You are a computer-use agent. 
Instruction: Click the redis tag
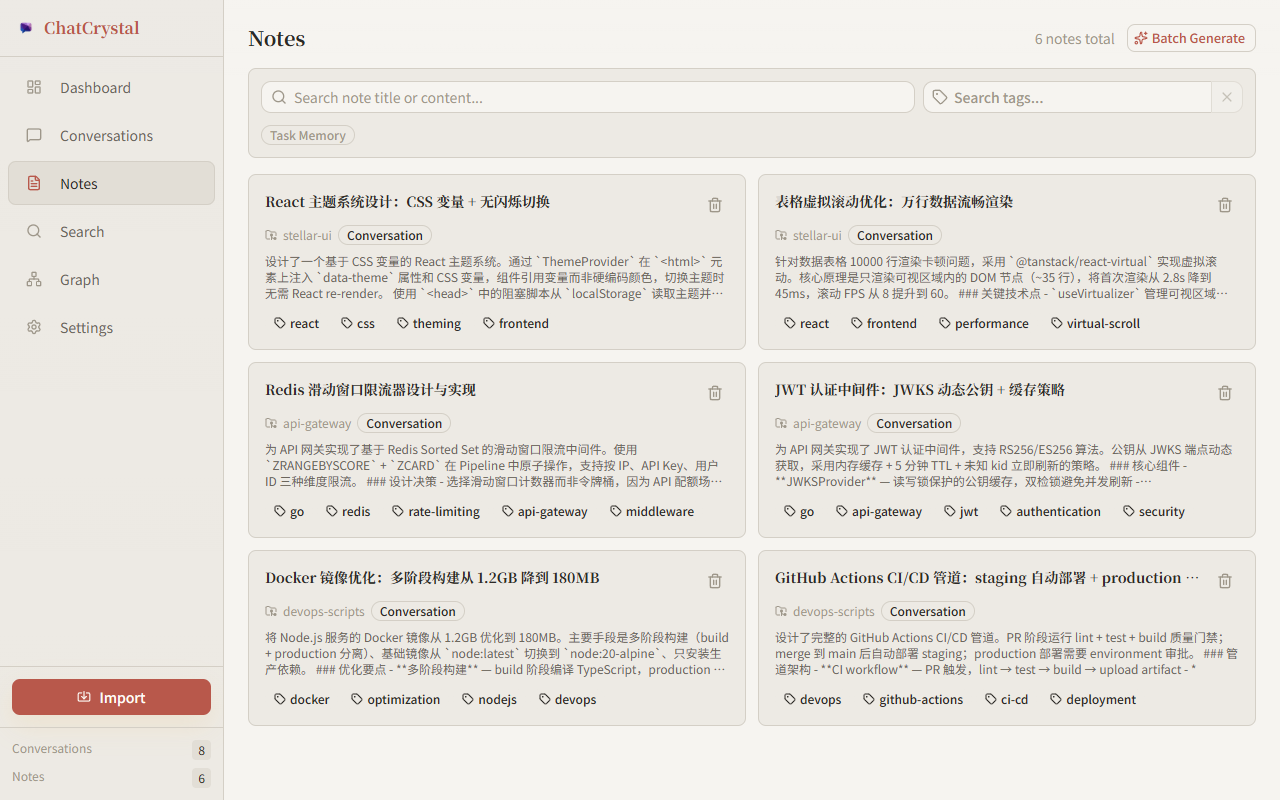click(348, 511)
